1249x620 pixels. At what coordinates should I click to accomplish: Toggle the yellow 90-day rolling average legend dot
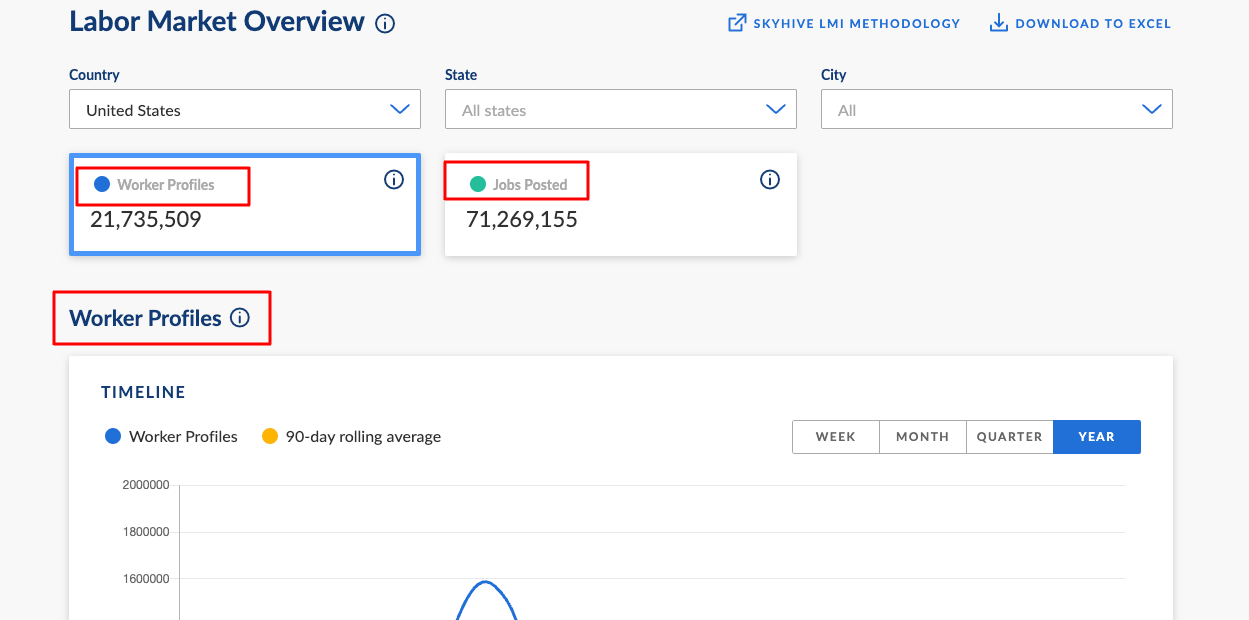click(270, 436)
